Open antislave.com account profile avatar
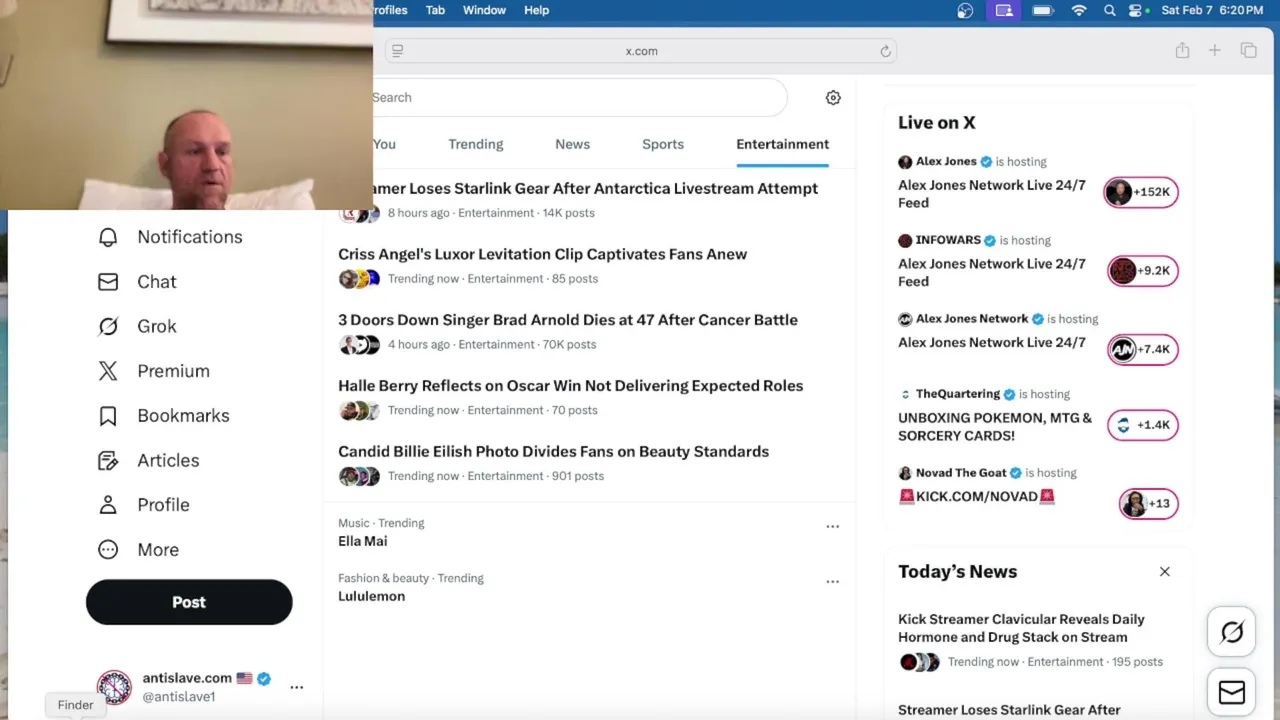 (x=114, y=687)
